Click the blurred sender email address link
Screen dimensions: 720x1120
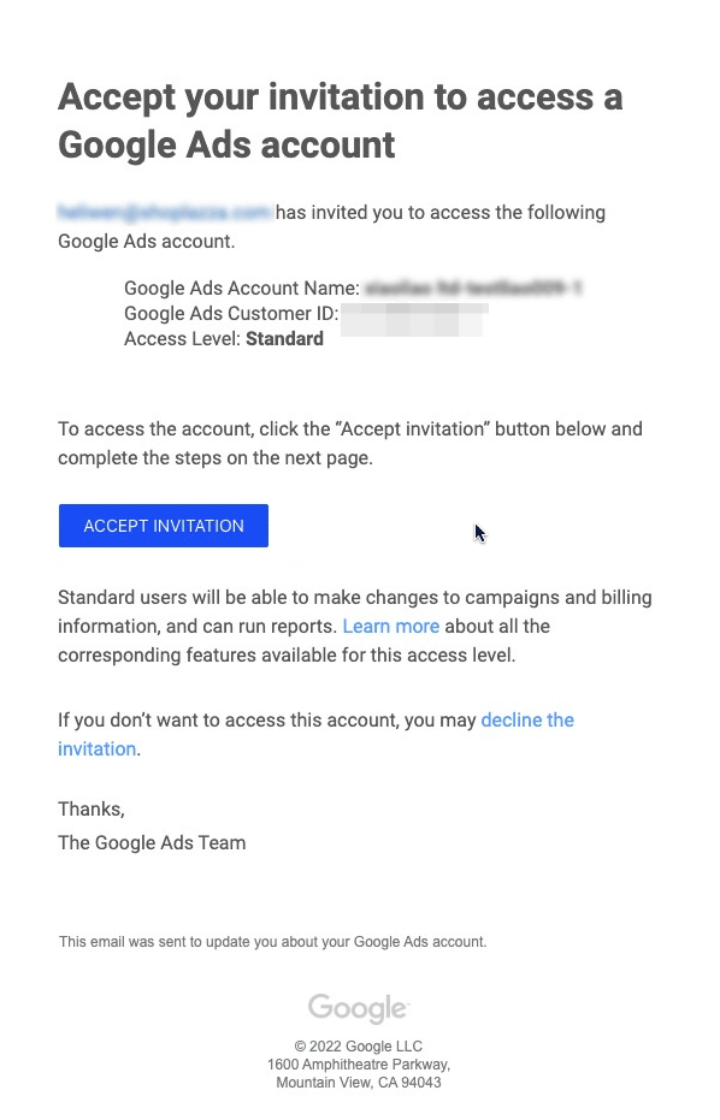coord(164,212)
